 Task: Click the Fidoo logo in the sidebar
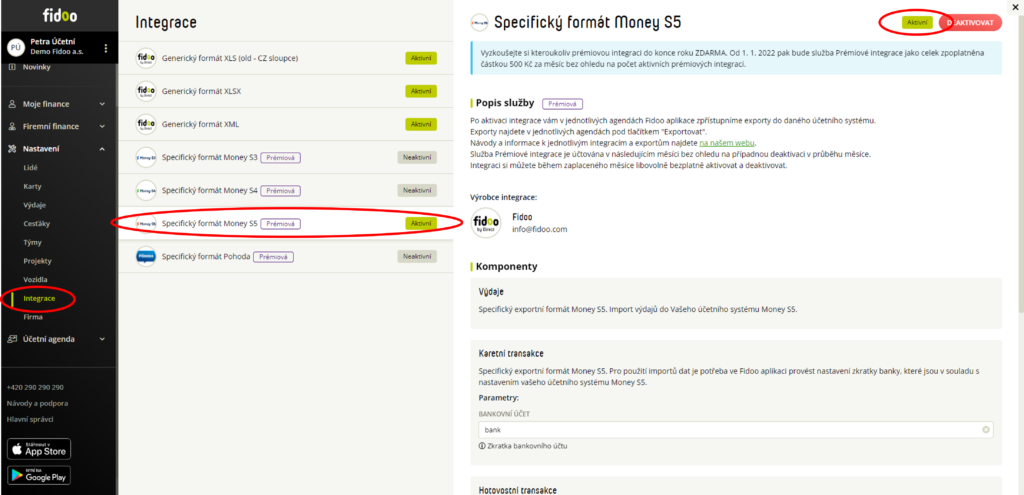pos(59,15)
